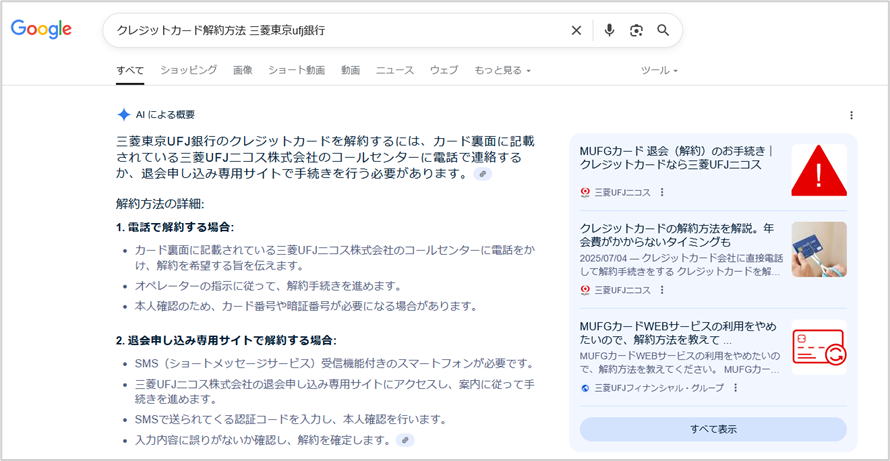Image resolution: width=890 pixels, height=461 pixels.
Task: Open three-dot menu for first 三菱UFJニコス source
Action: coord(661,192)
